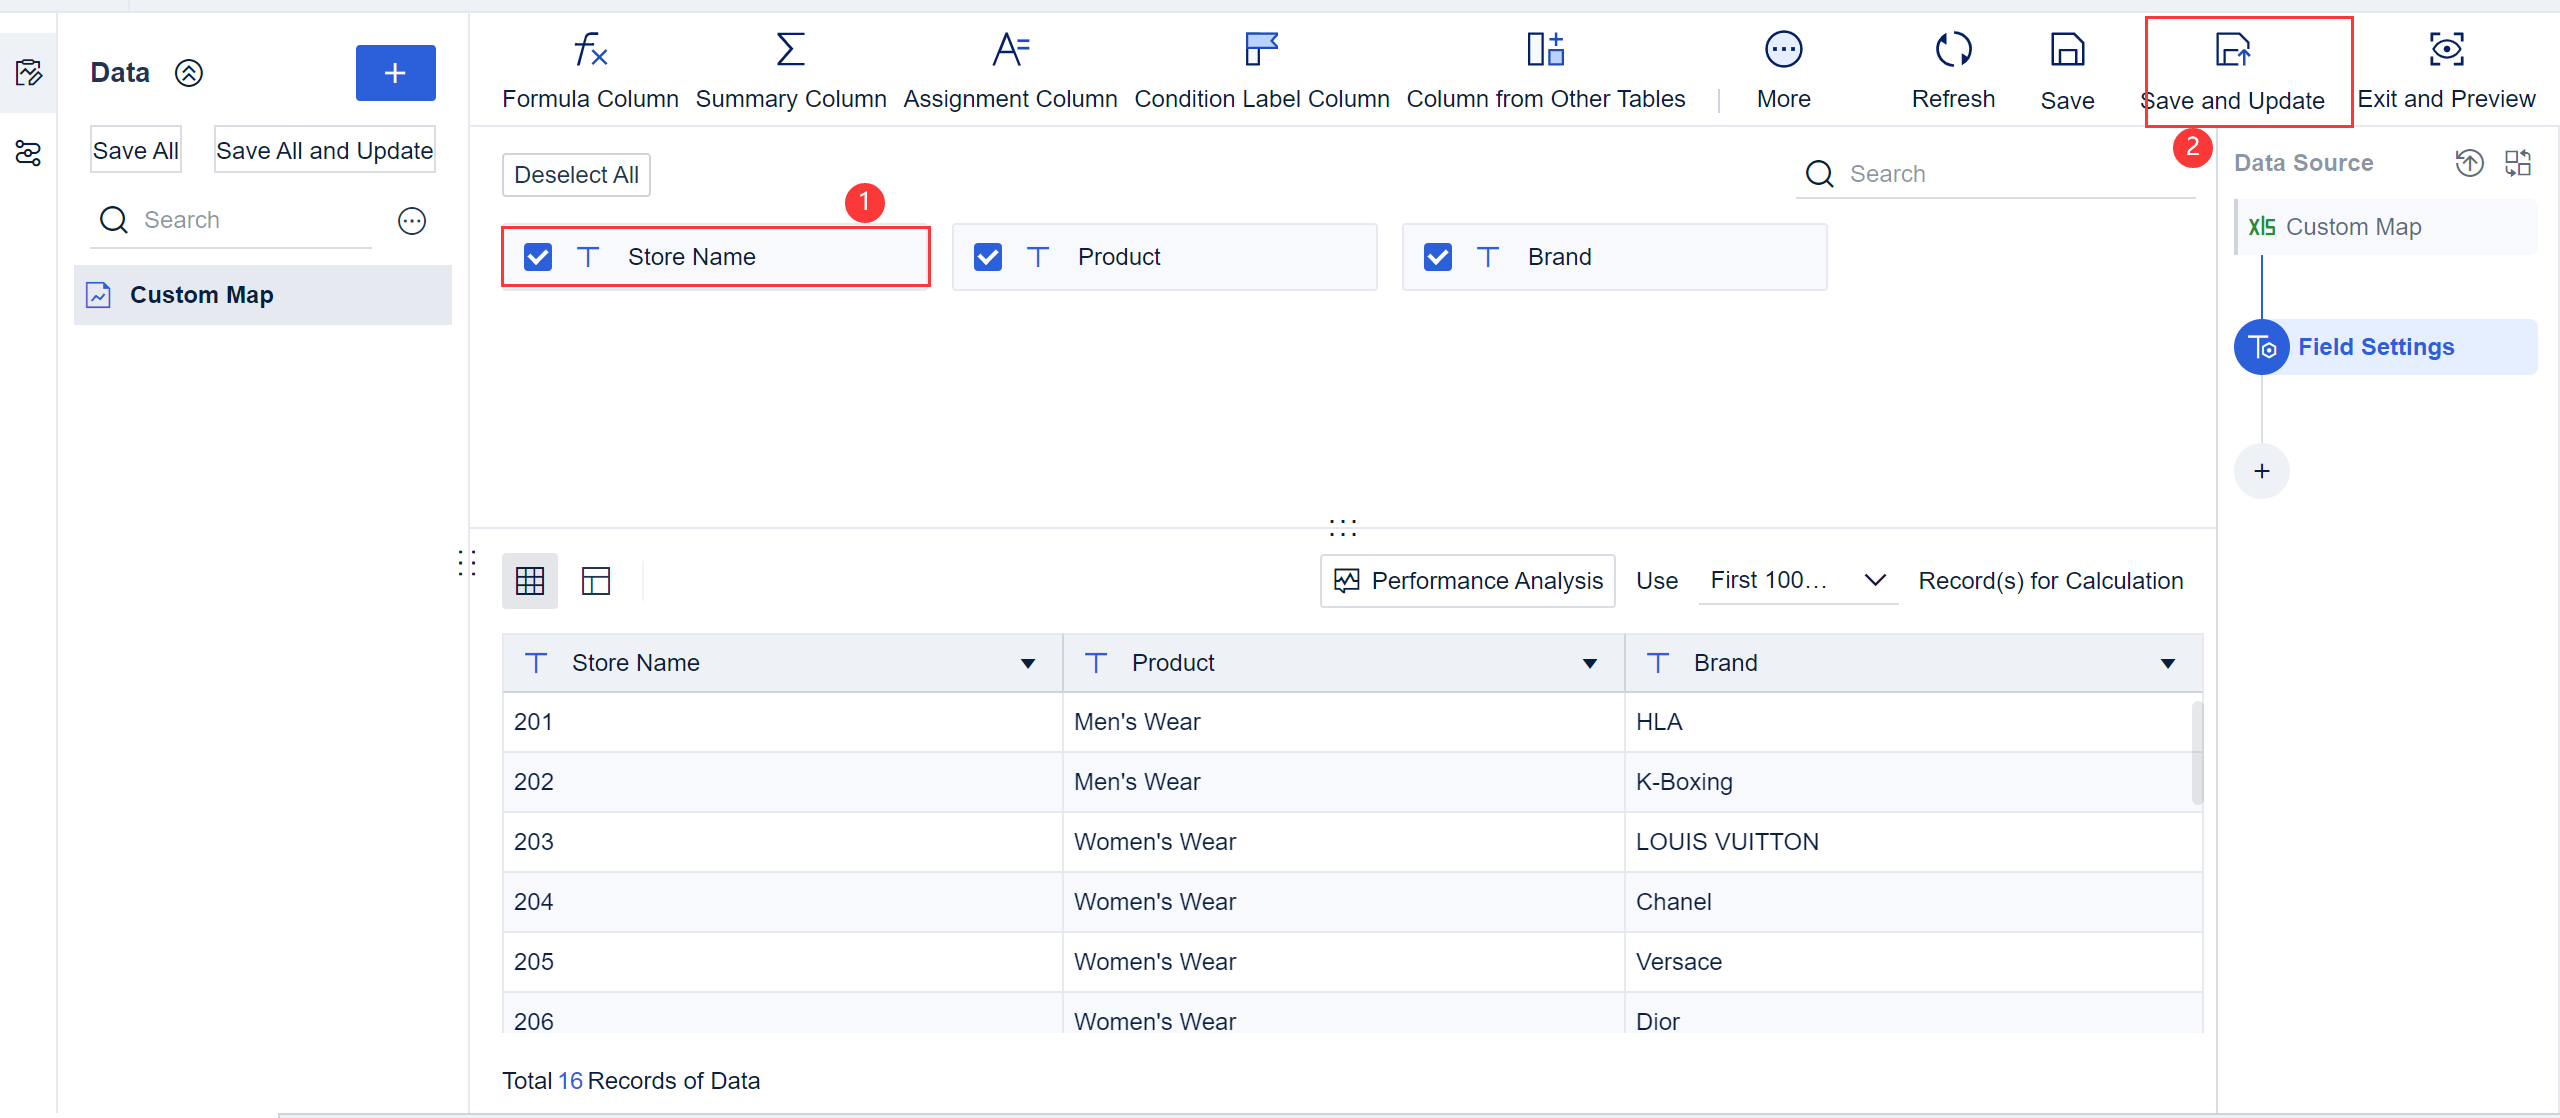The height and width of the screenshot is (1118, 2560).
Task: Uncheck the Product field checkbox
Action: point(988,256)
